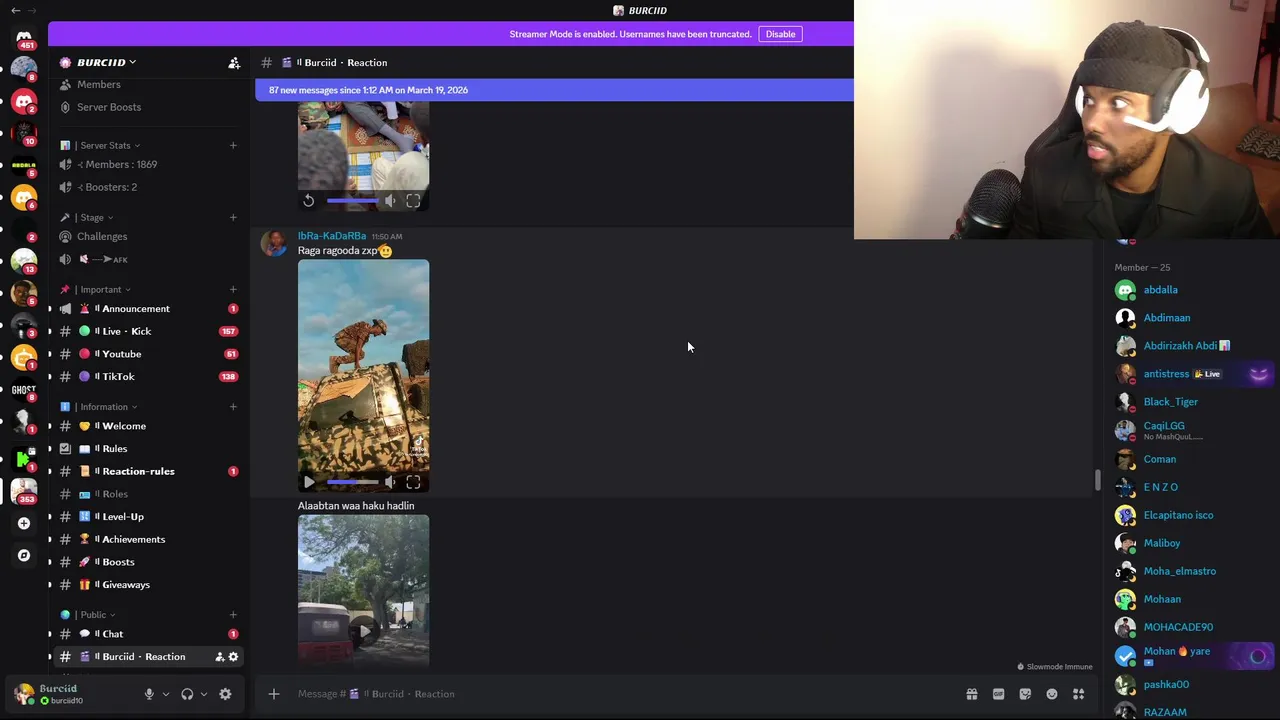Play the soldier-on-tank video
The image size is (1280, 720).
pyautogui.click(x=308, y=482)
